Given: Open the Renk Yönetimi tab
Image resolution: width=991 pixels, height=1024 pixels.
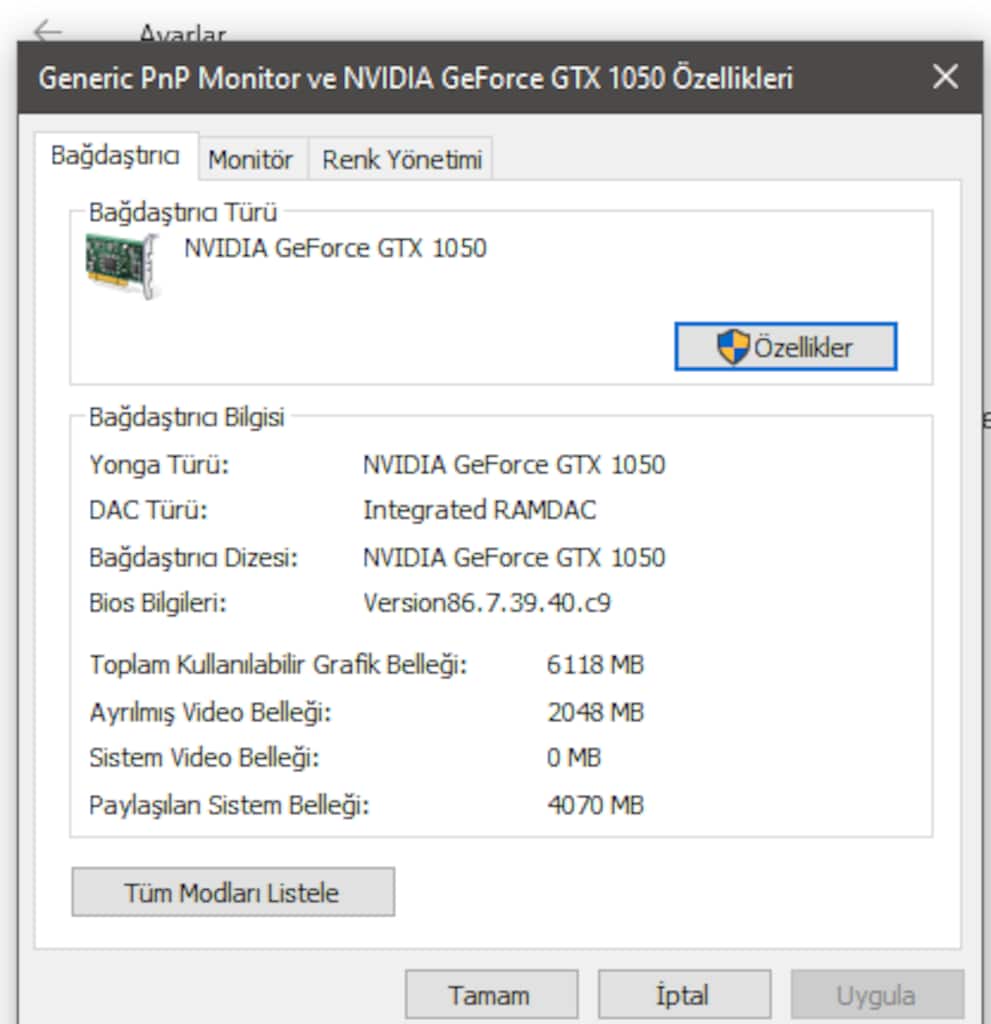Looking at the screenshot, I should (402, 159).
